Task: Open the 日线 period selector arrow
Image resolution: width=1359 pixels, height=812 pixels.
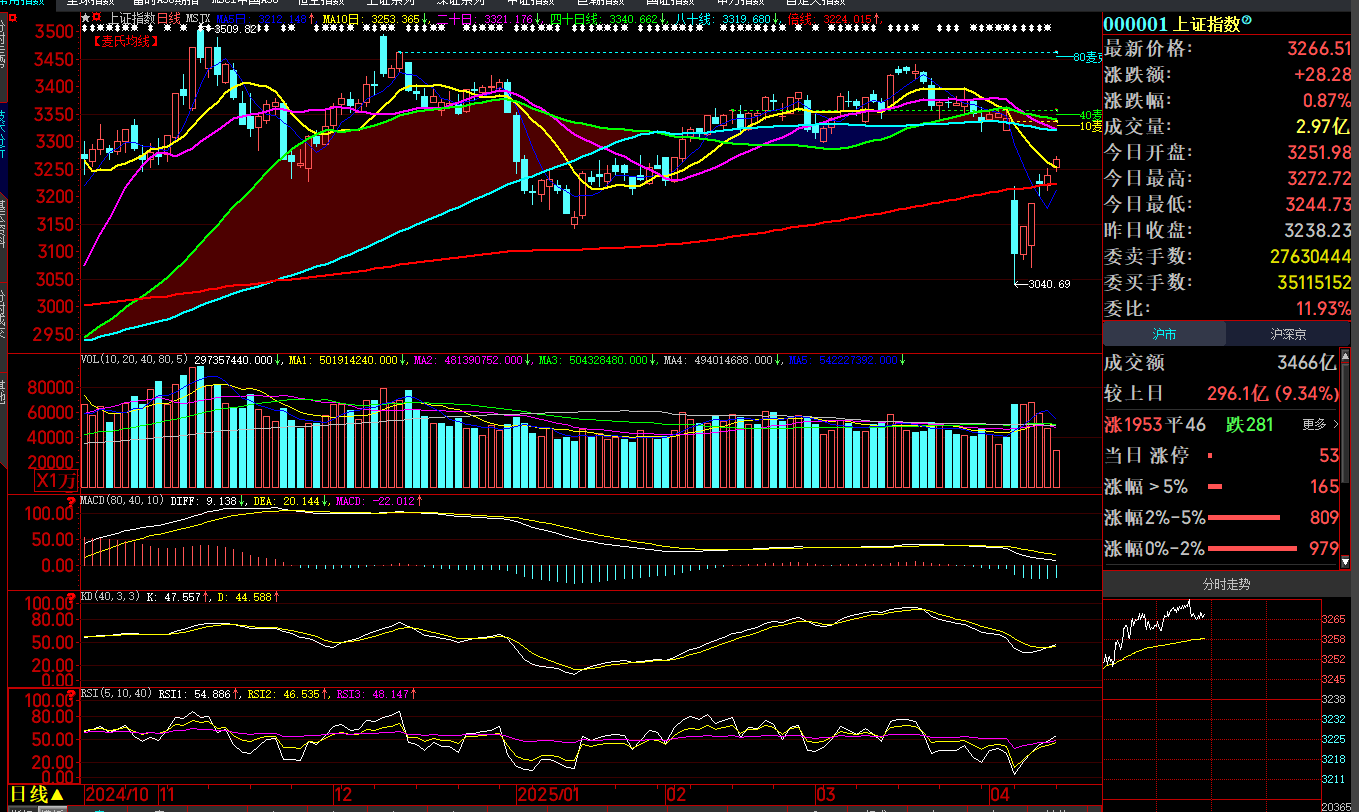Action: [57, 795]
